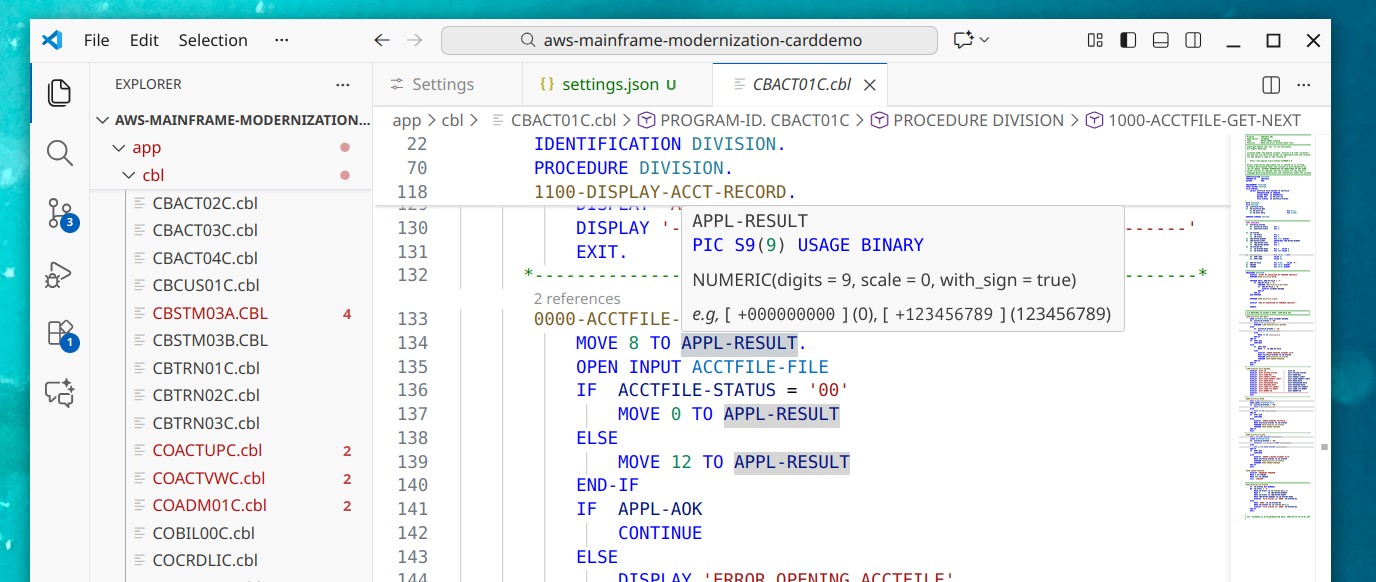Toggle the secondary side bar visibility

click(x=1193, y=40)
